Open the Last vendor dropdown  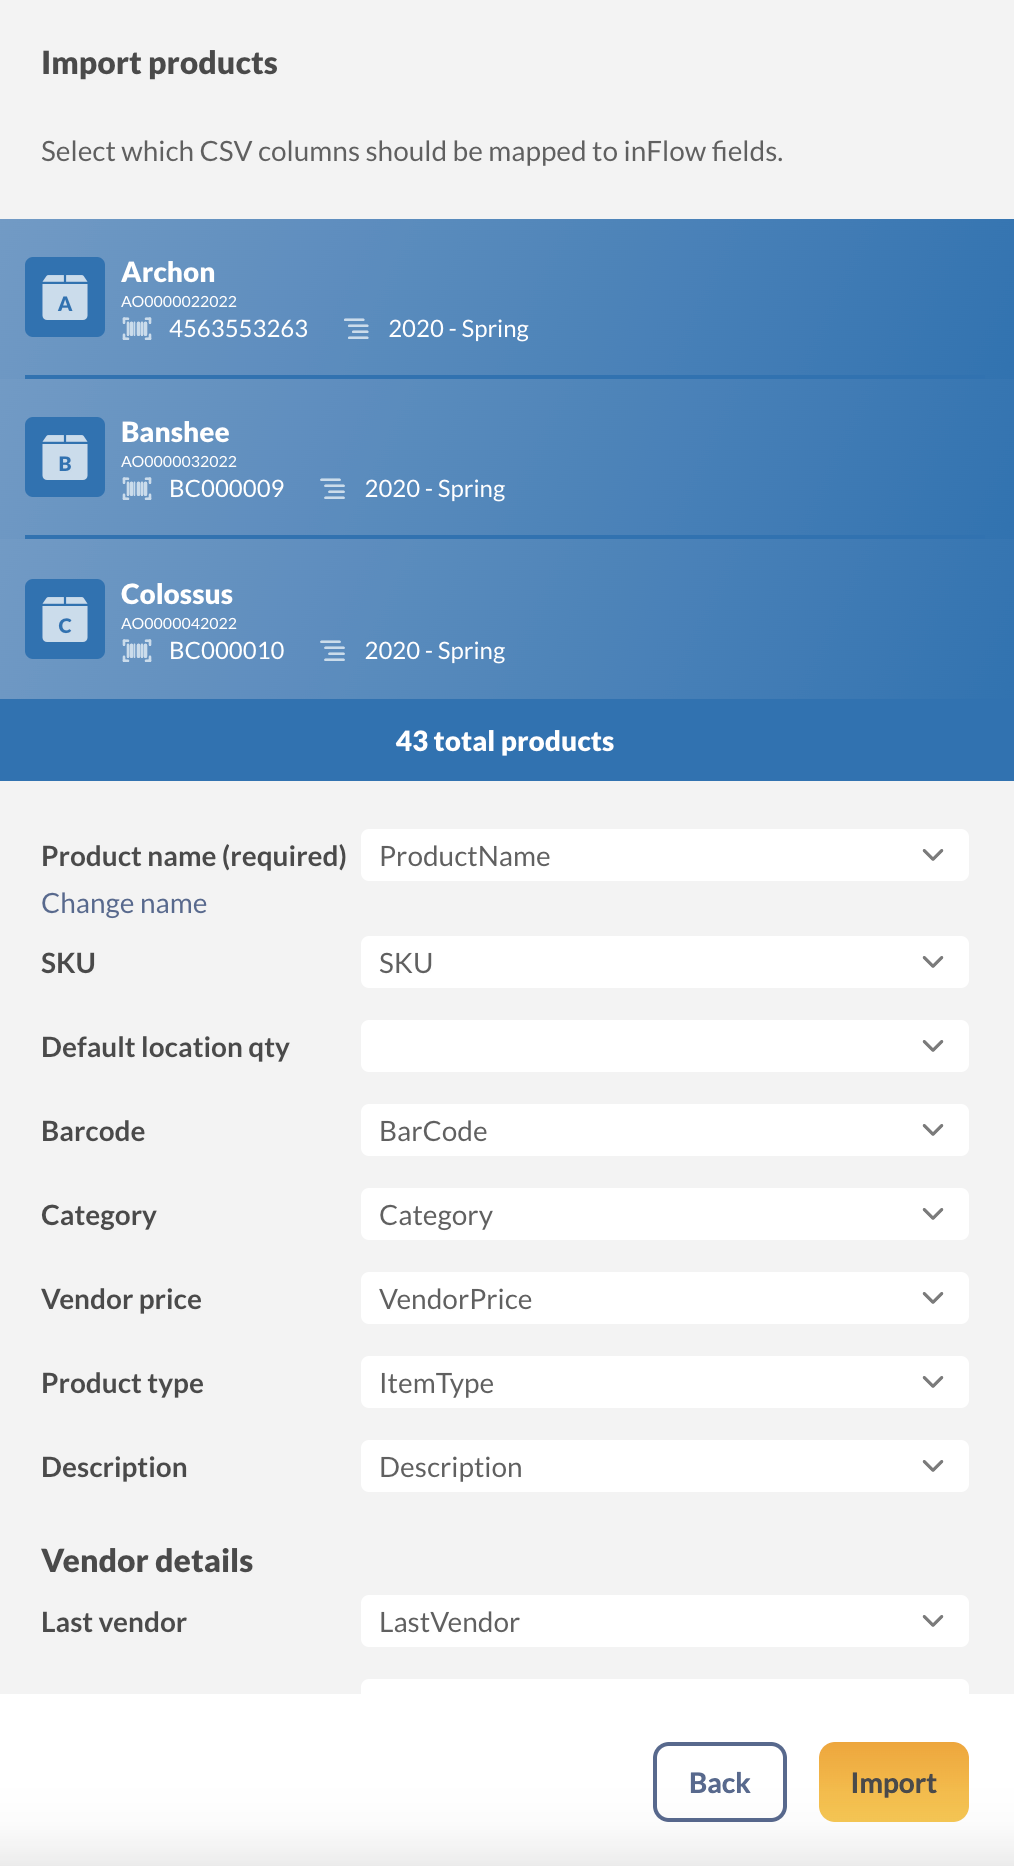click(x=664, y=1622)
